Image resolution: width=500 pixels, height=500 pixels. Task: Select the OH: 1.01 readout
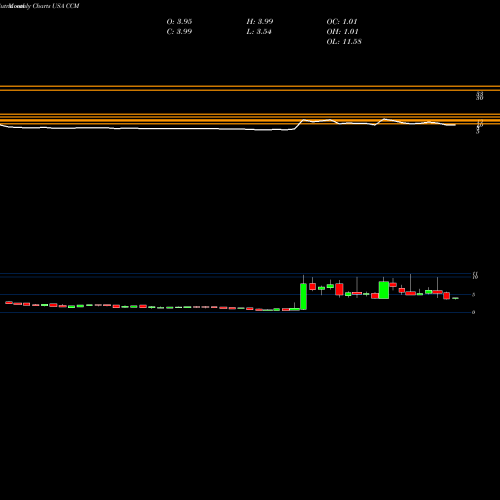(342, 32)
